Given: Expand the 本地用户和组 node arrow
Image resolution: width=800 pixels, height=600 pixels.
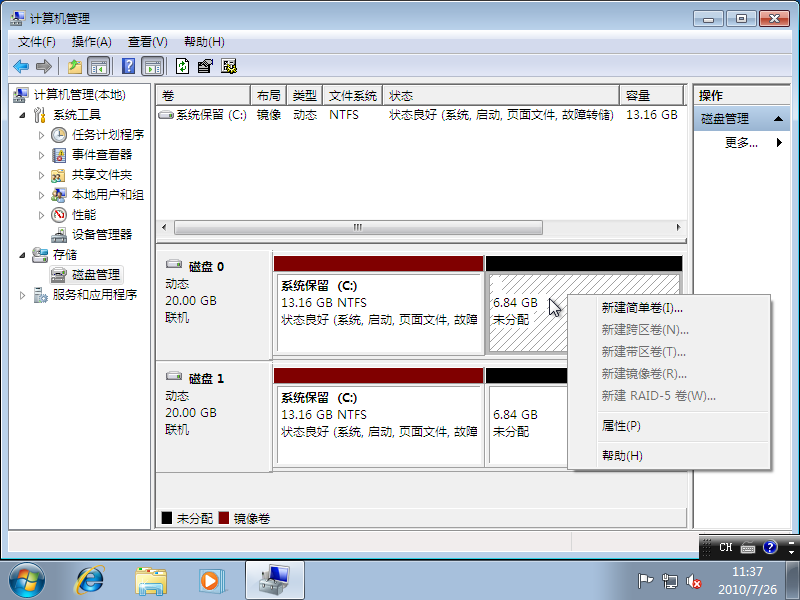Looking at the screenshot, I should pos(41,195).
